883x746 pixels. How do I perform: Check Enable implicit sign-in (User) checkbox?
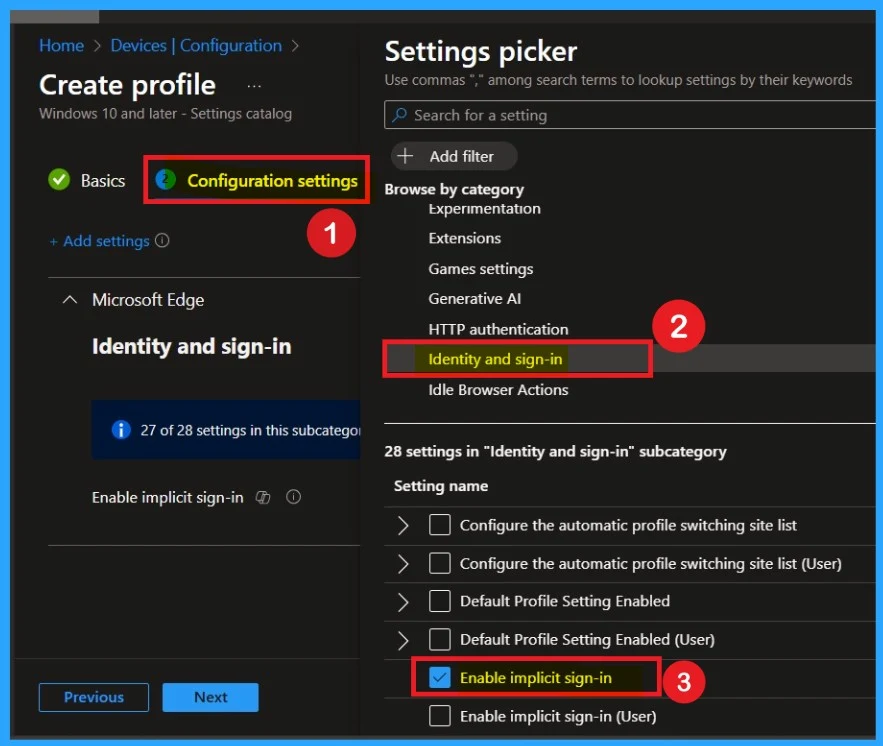(440, 716)
